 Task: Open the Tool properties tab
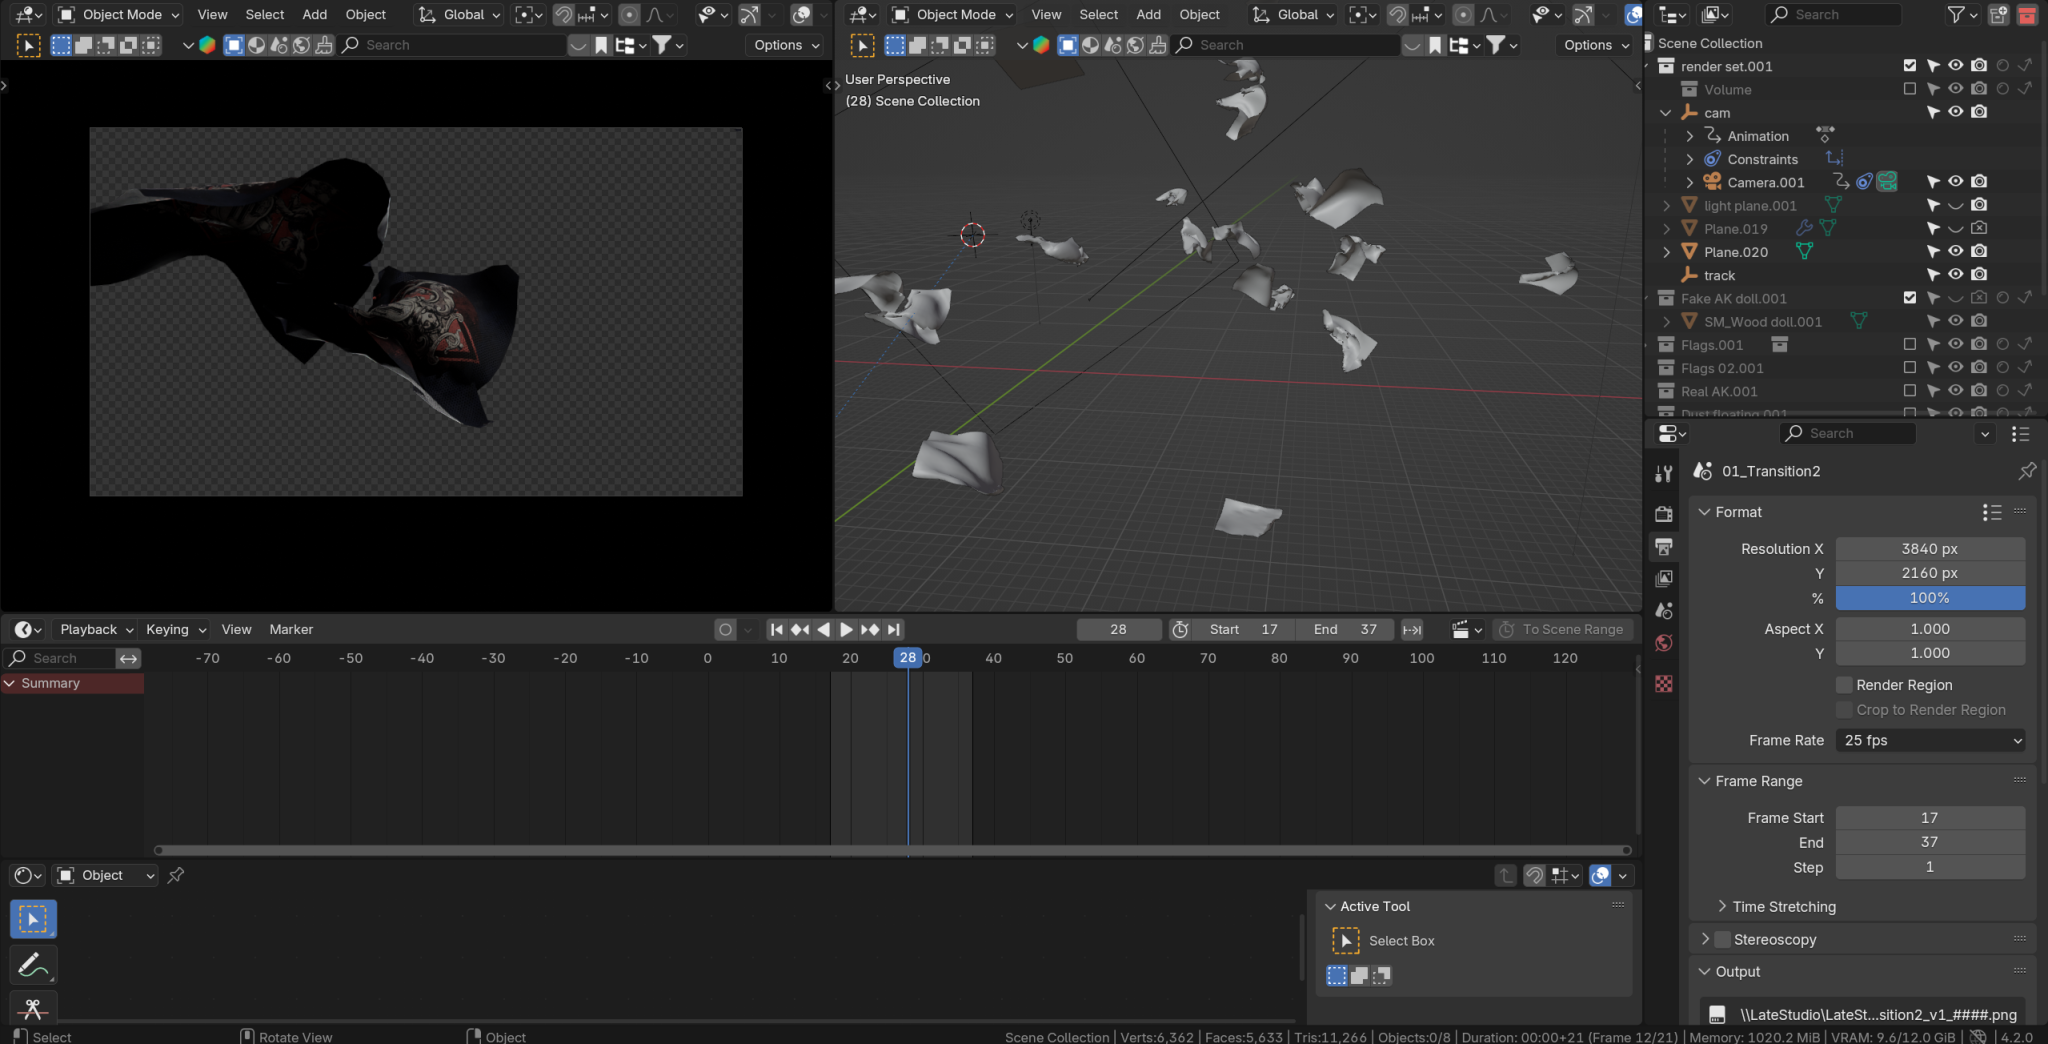(x=1664, y=474)
